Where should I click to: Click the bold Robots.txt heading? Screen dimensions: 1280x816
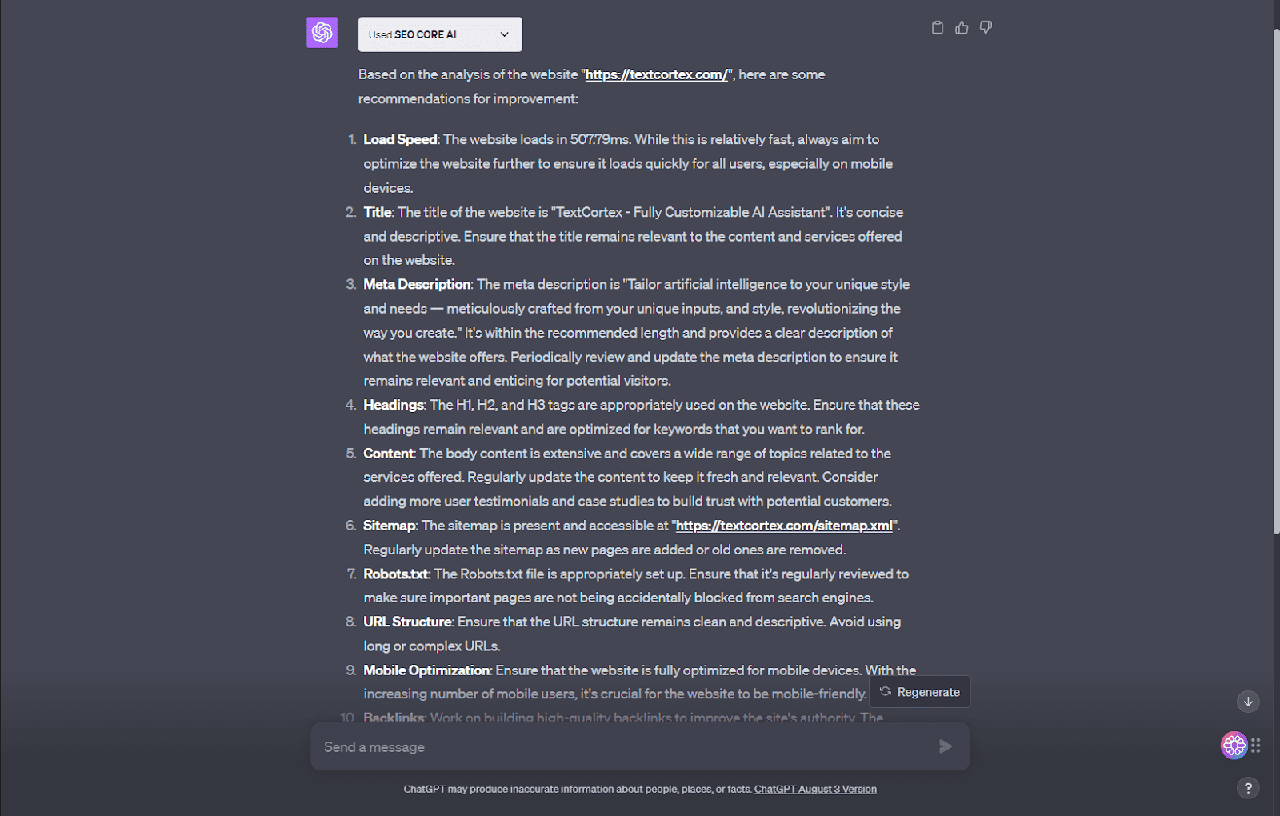click(397, 574)
